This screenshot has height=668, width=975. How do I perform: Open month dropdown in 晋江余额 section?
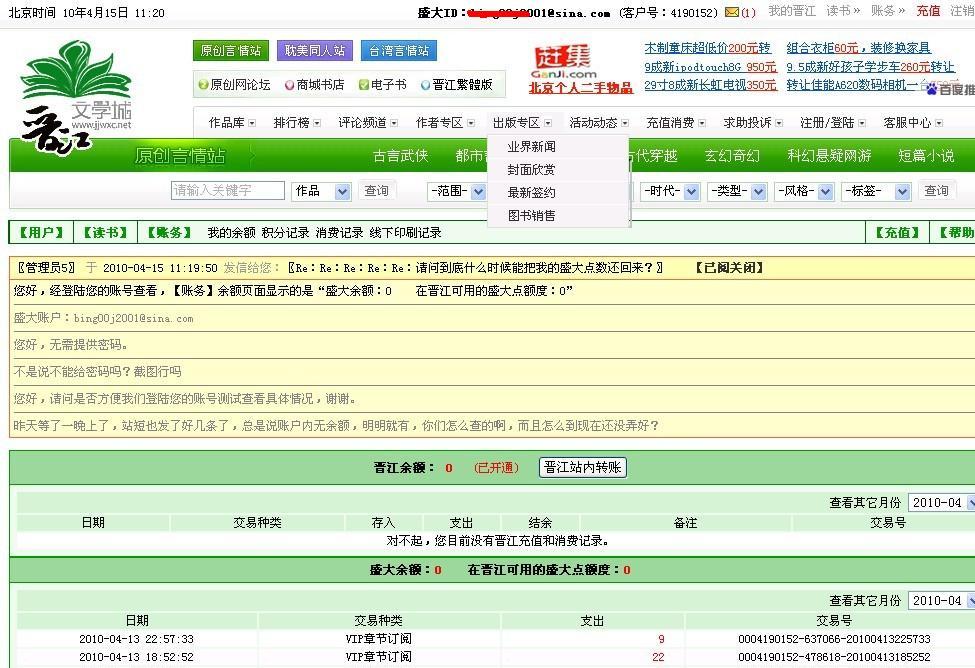[941, 502]
